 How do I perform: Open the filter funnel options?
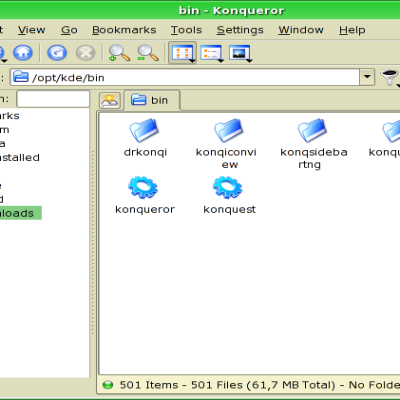[x=389, y=77]
